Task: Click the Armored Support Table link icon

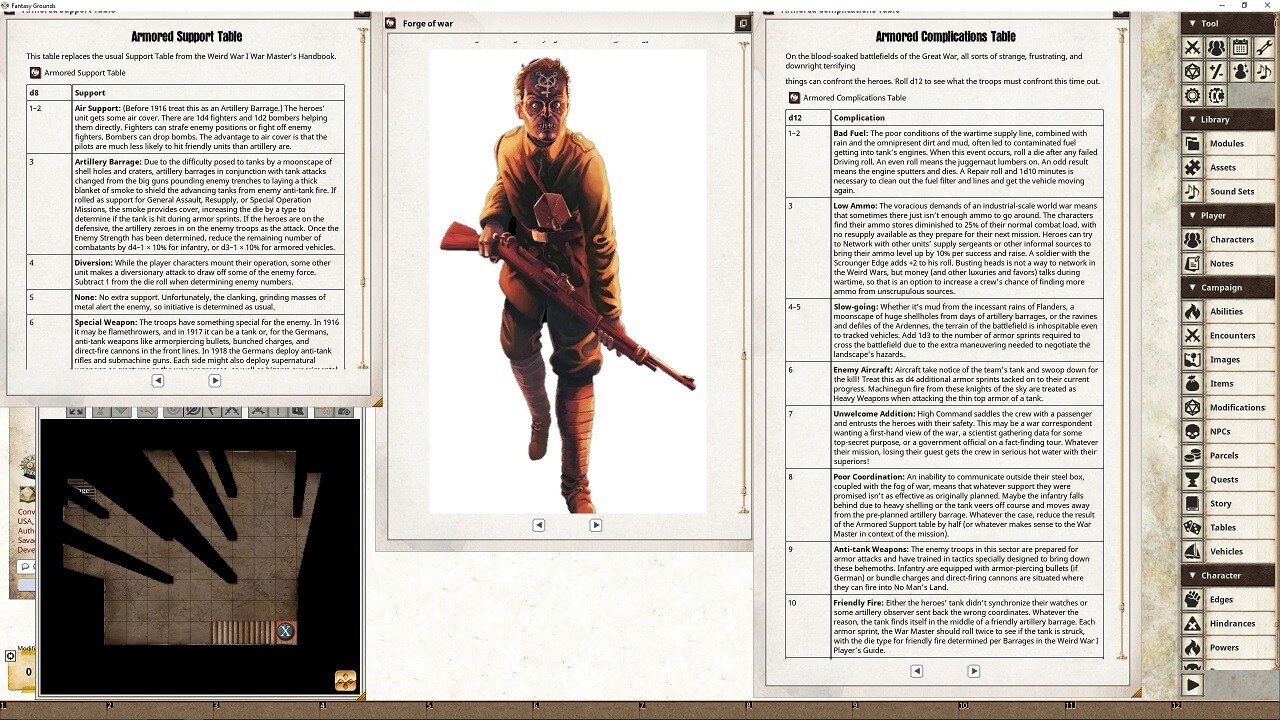Action: point(35,73)
